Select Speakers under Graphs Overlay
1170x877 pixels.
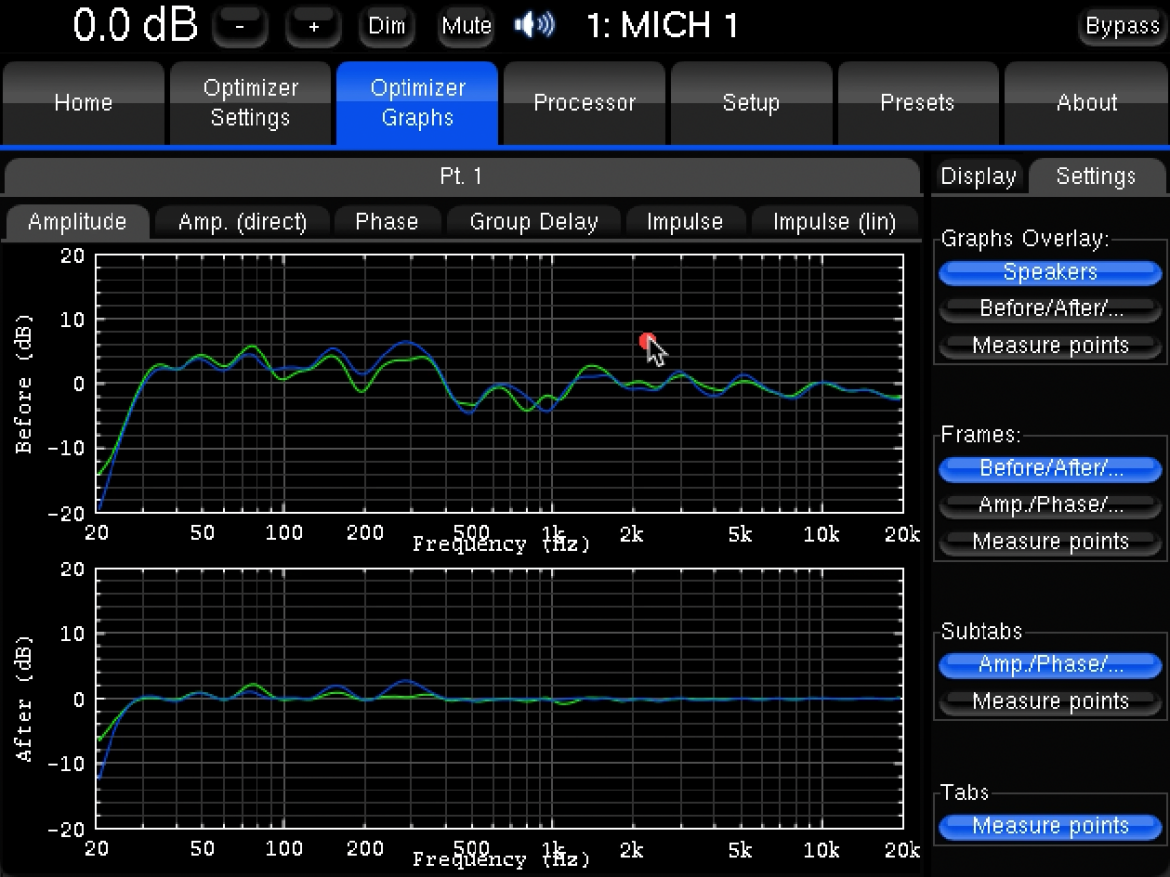point(1051,272)
